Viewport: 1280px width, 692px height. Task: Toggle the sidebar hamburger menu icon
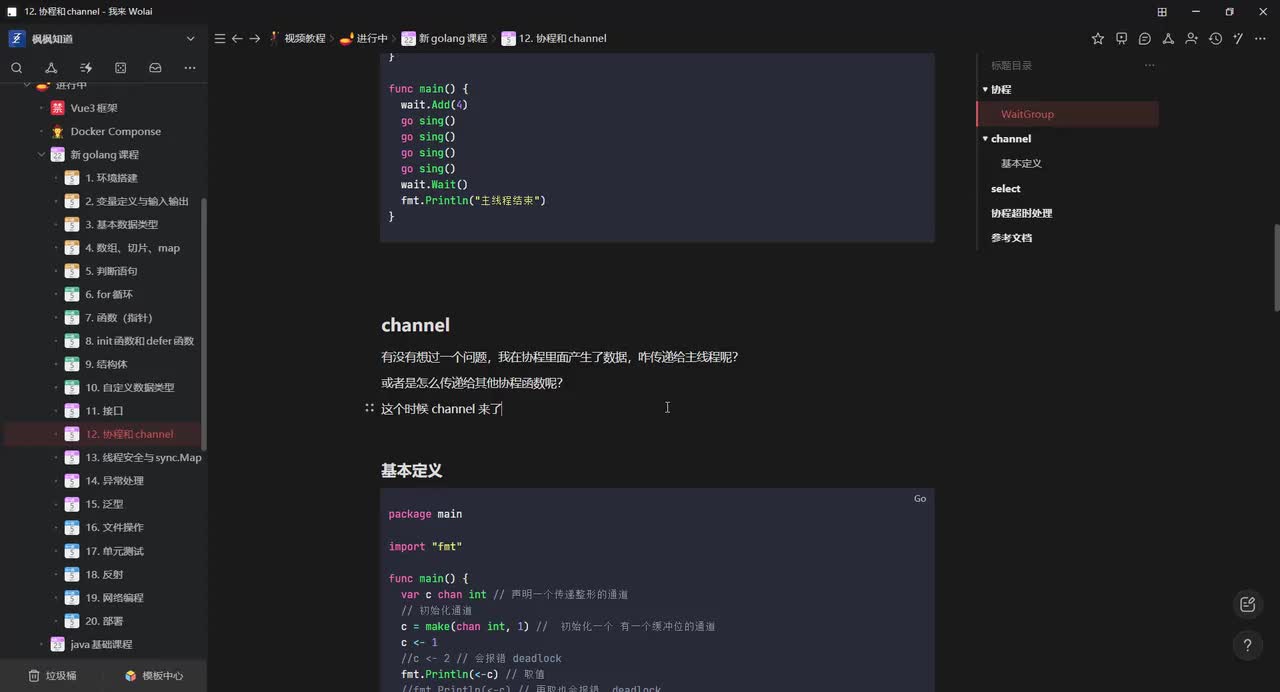click(x=220, y=38)
